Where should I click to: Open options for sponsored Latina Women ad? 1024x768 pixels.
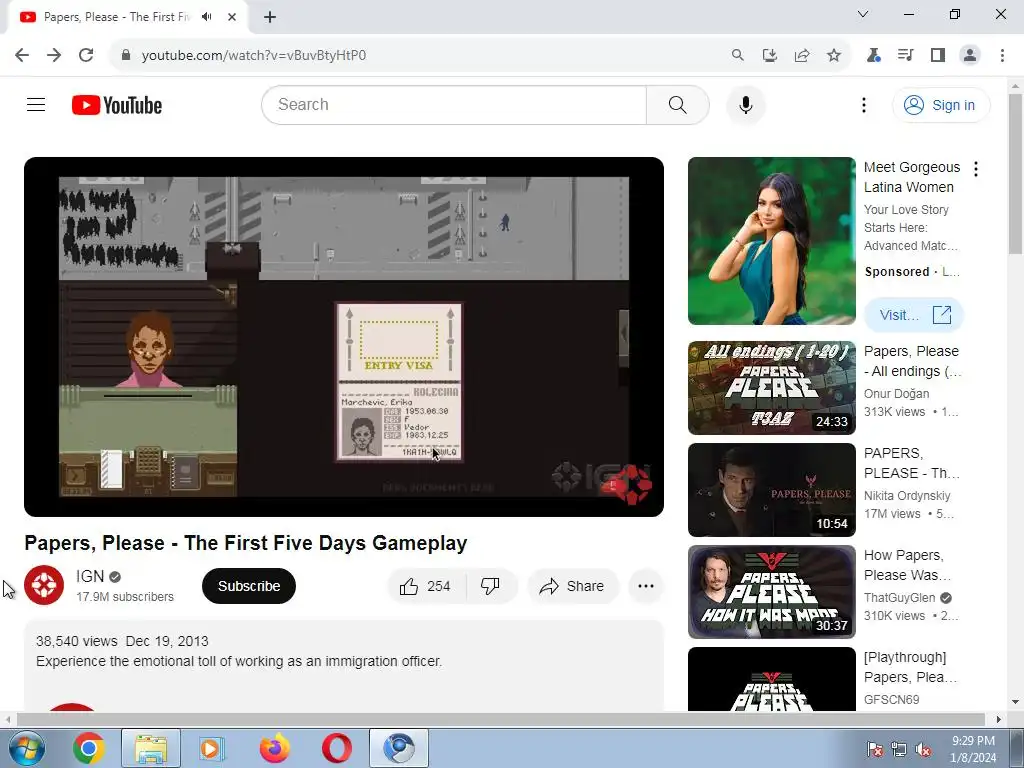pyautogui.click(x=976, y=169)
